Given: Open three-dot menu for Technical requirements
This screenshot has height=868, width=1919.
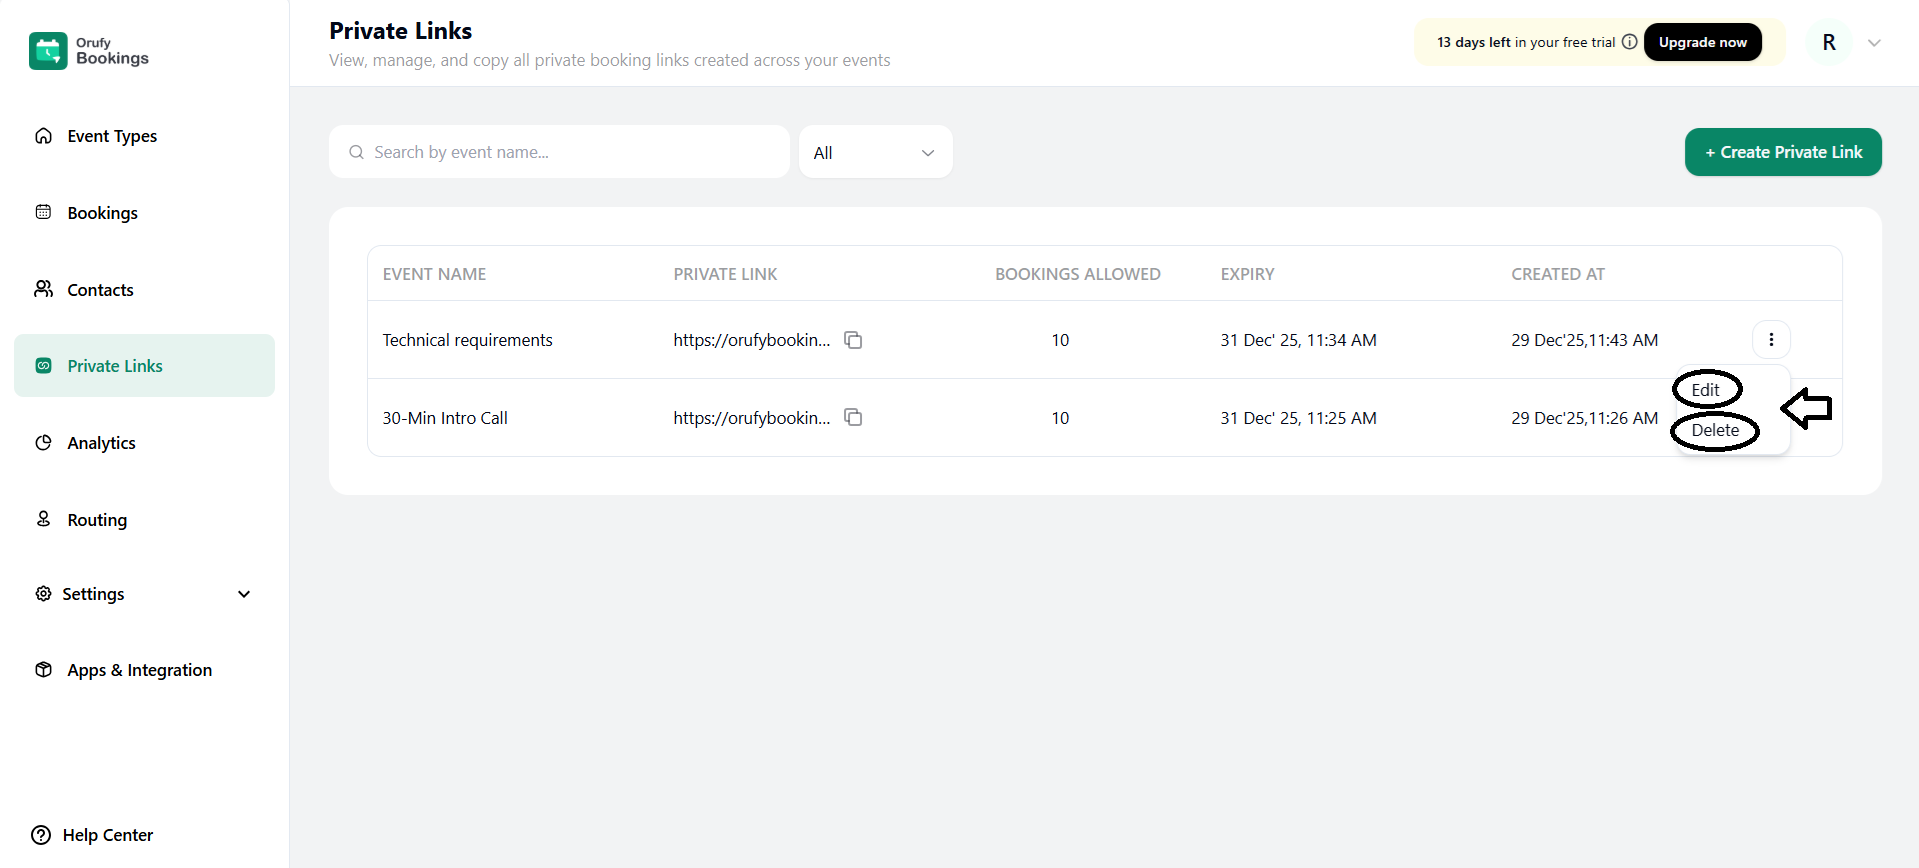Looking at the screenshot, I should (x=1770, y=340).
